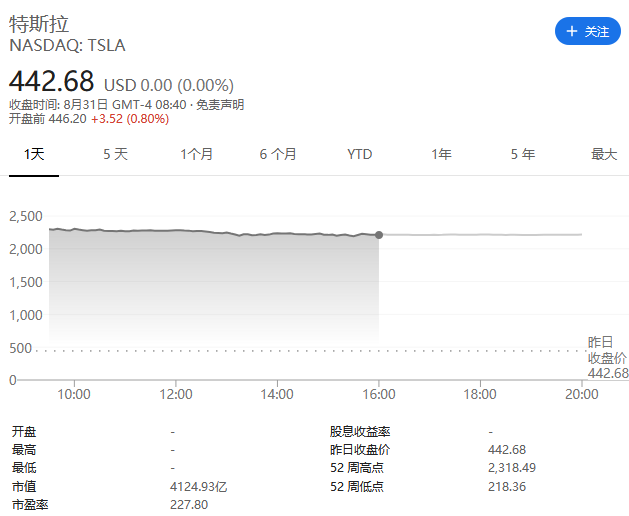Image resolution: width=629 pixels, height=516 pixels.
Task: Click the plus icon in 关注 button
Action: point(572,32)
